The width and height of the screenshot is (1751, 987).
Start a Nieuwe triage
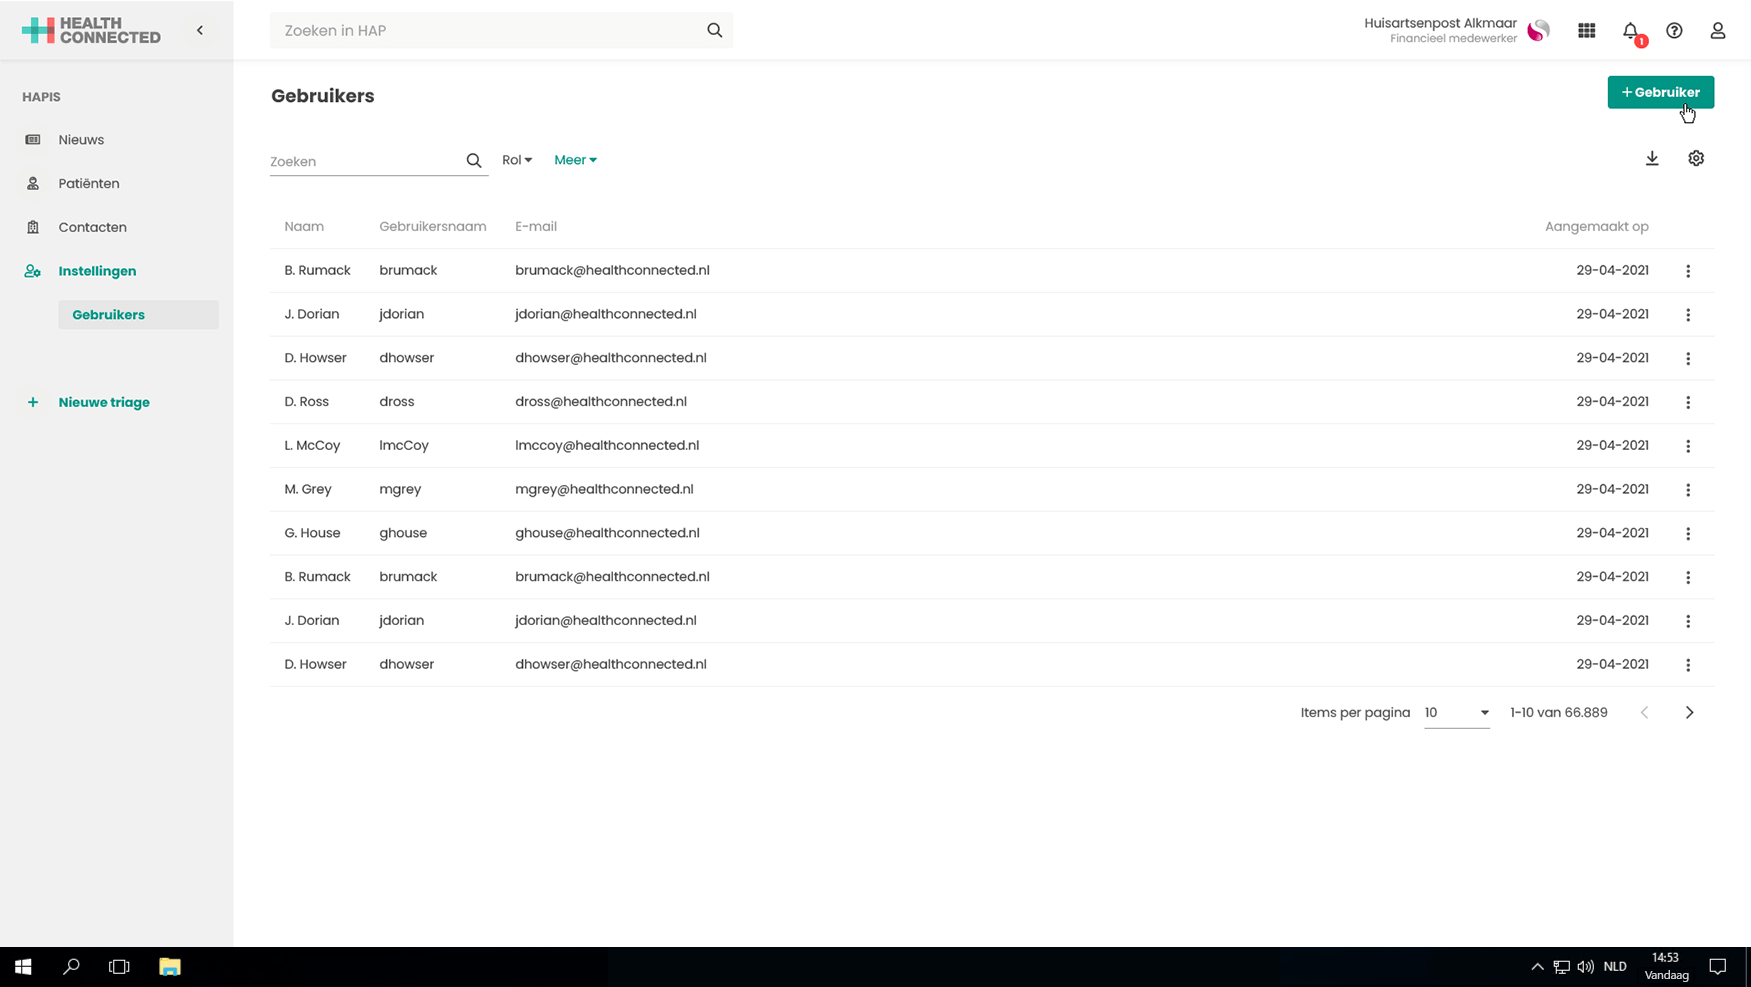(x=103, y=403)
